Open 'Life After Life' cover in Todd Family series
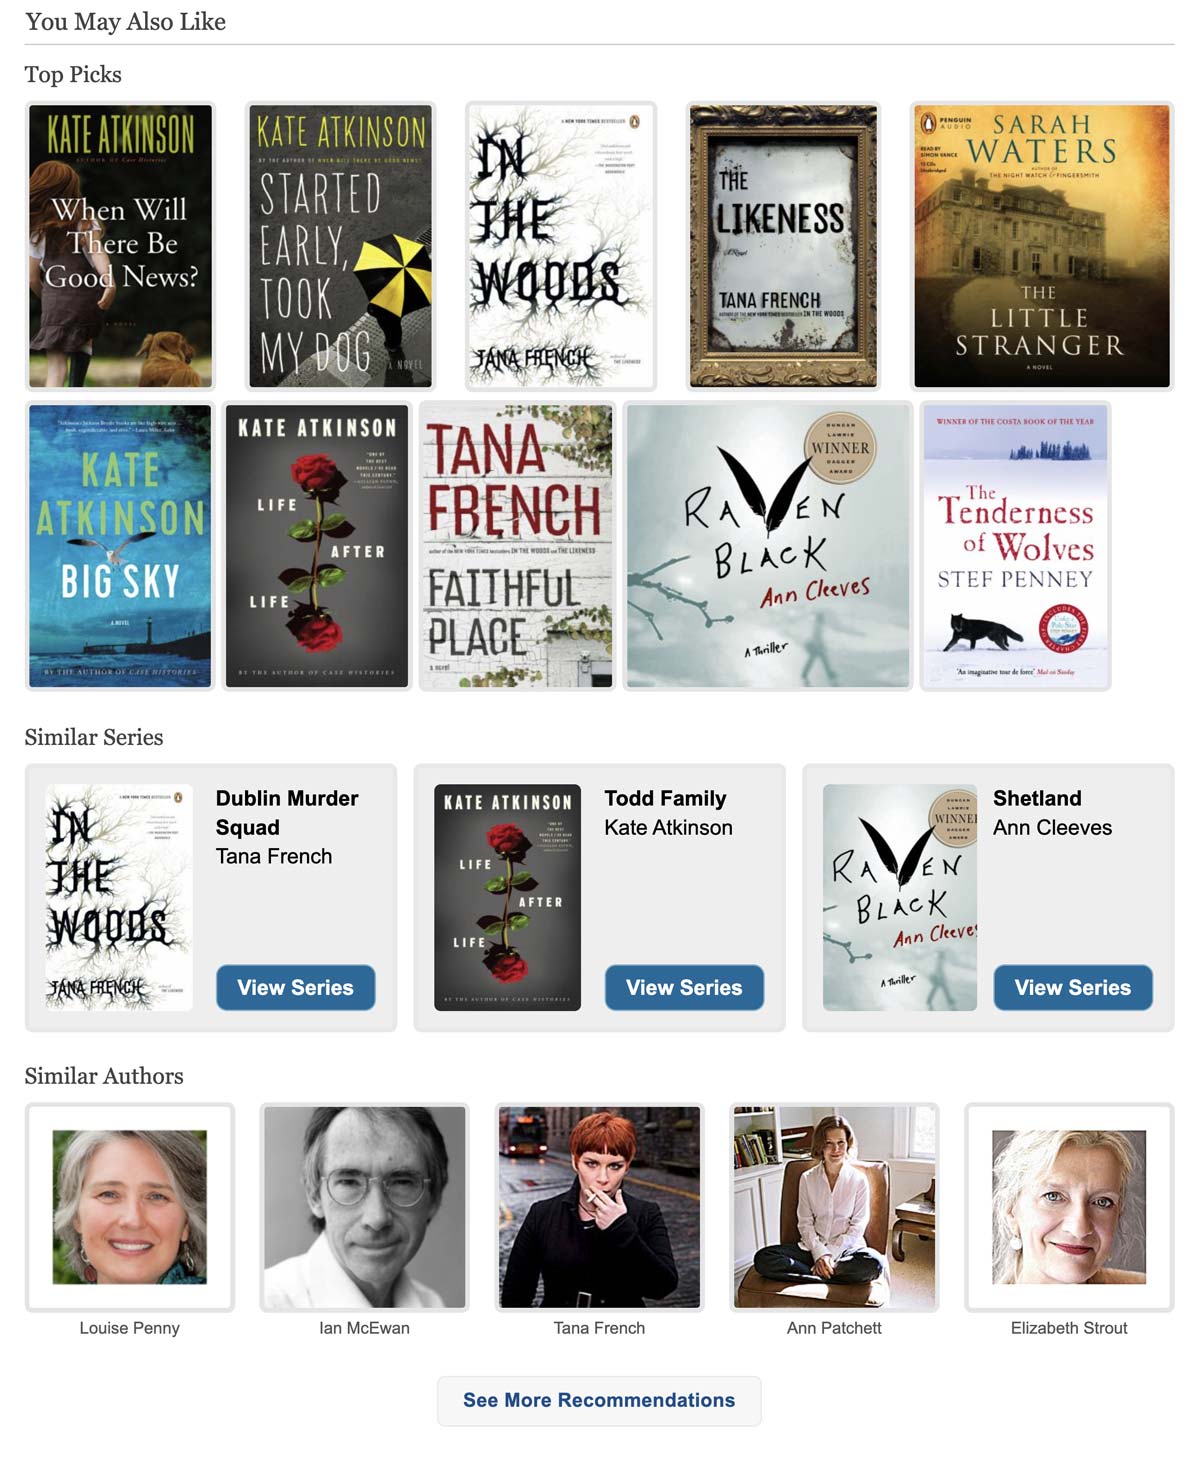The width and height of the screenshot is (1200, 1470). coord(507,897)
